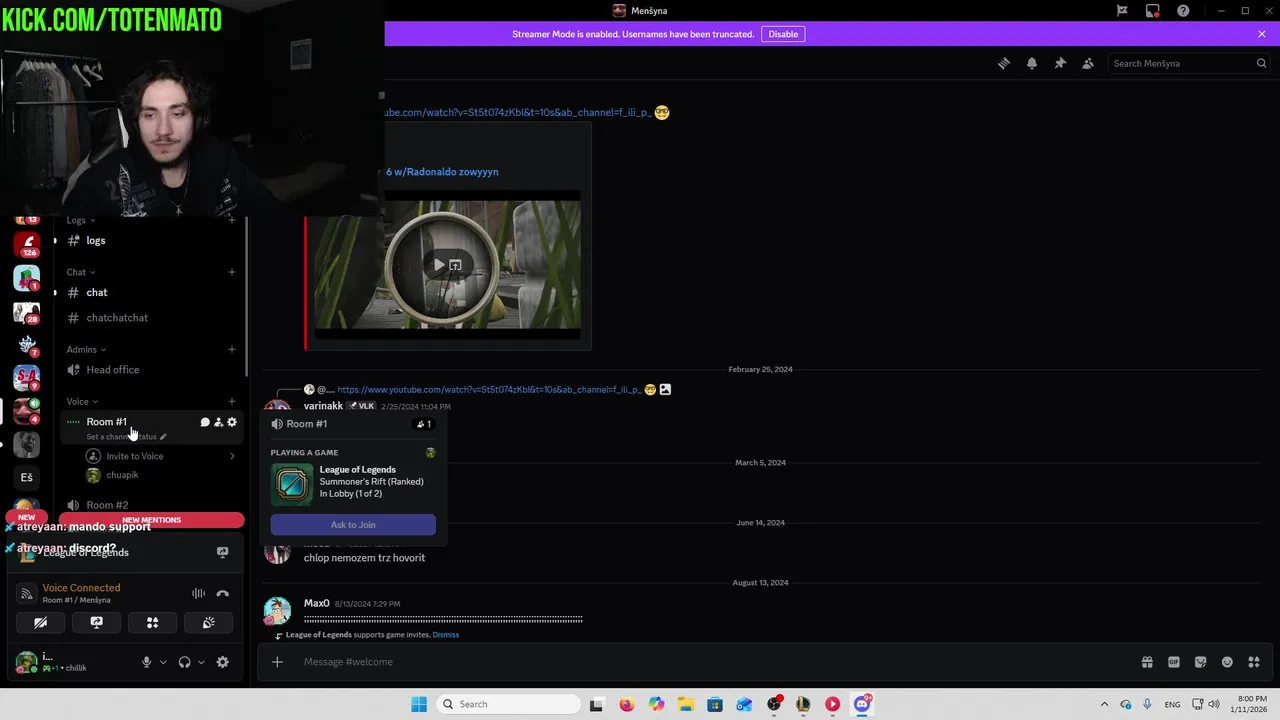Add a channel to Chat category

click(232, 272)
